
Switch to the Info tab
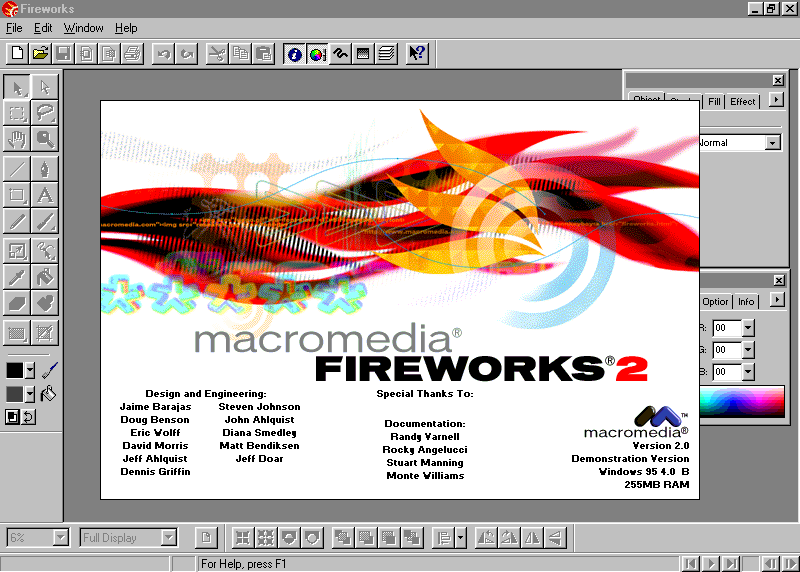(x=746, y=302)
